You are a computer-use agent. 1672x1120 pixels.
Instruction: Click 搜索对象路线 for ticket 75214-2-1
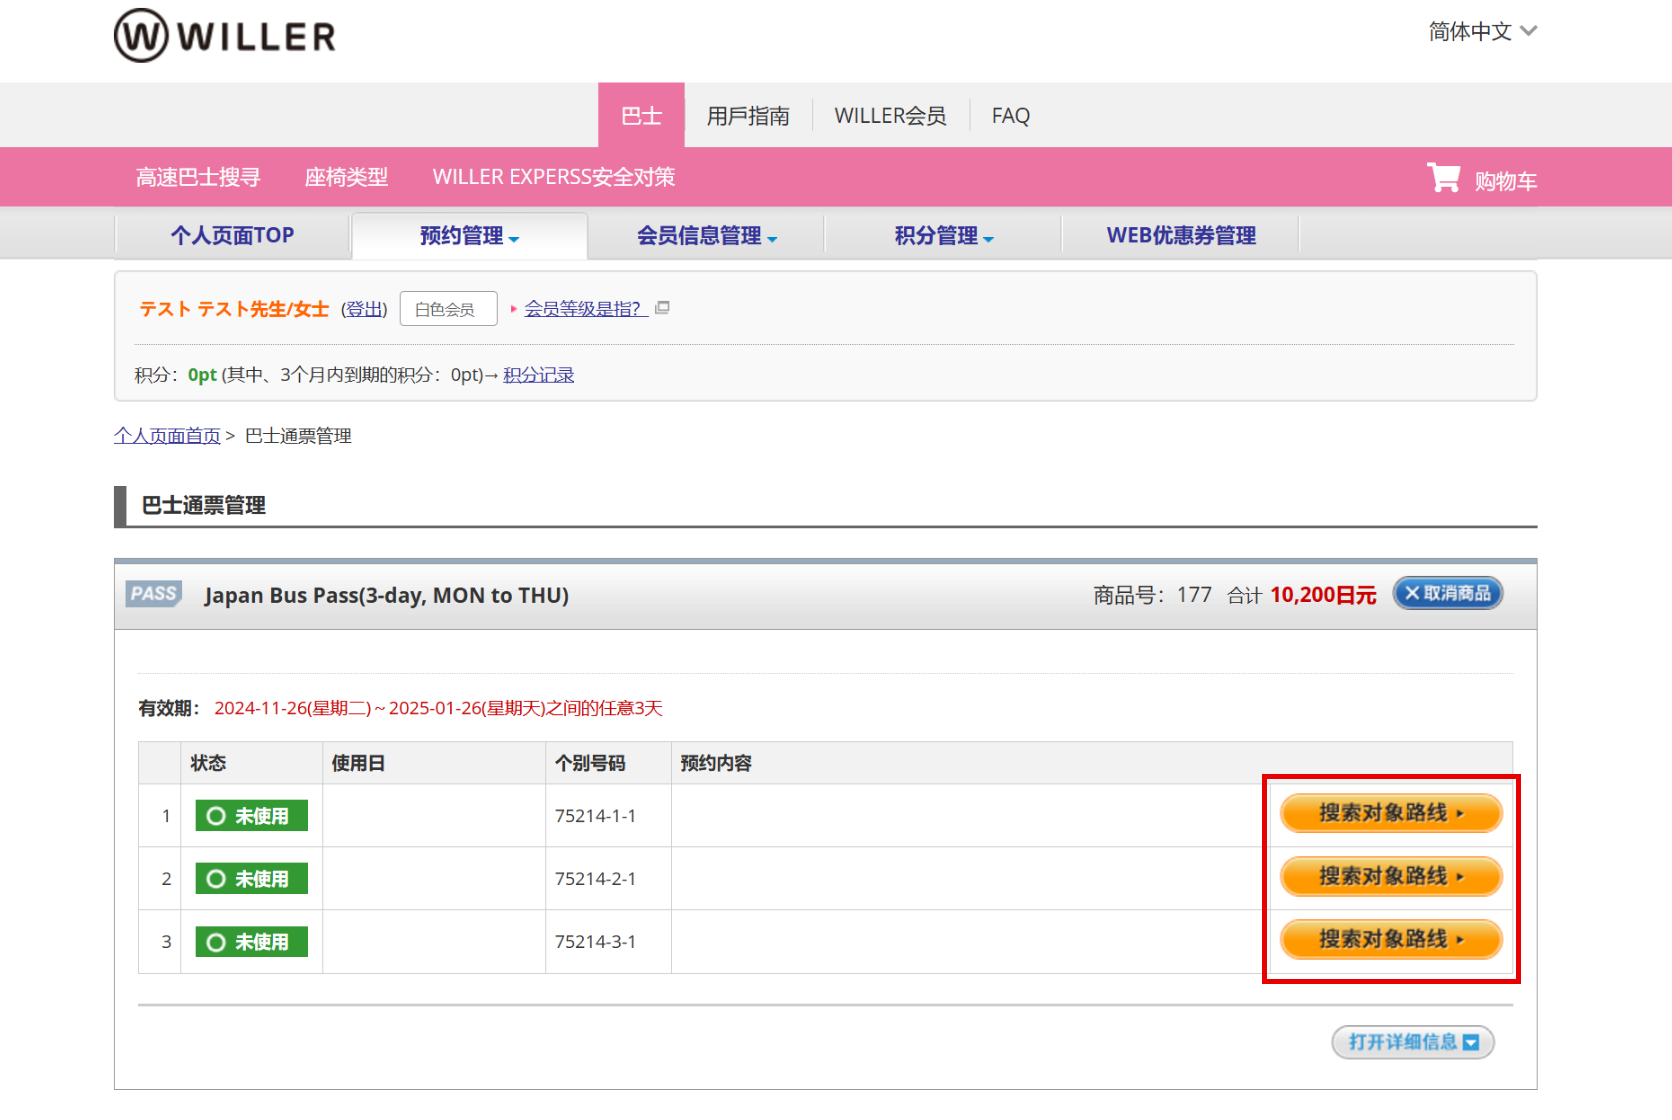[1391, 876]
